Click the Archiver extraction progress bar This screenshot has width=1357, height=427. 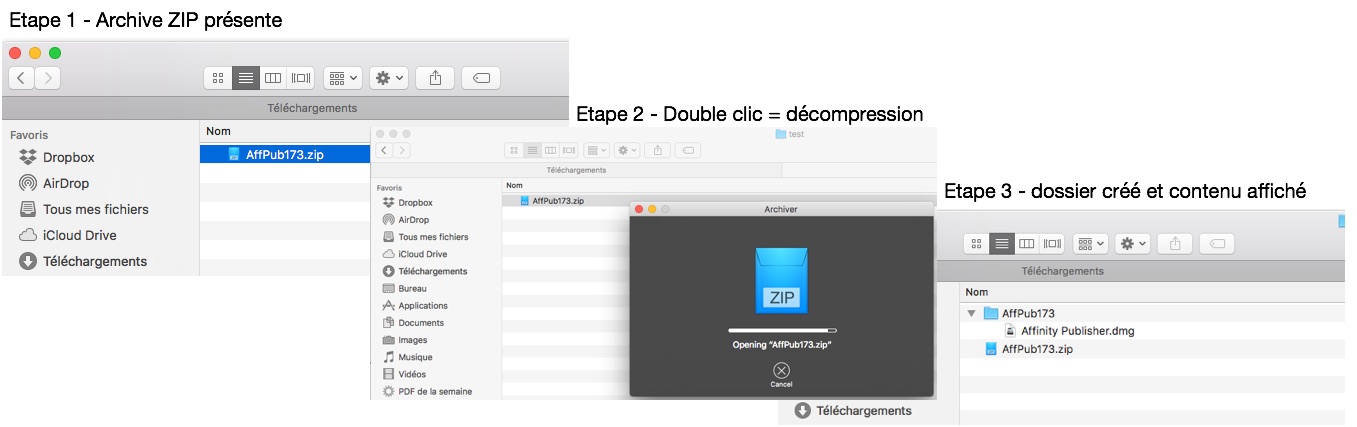782,330
